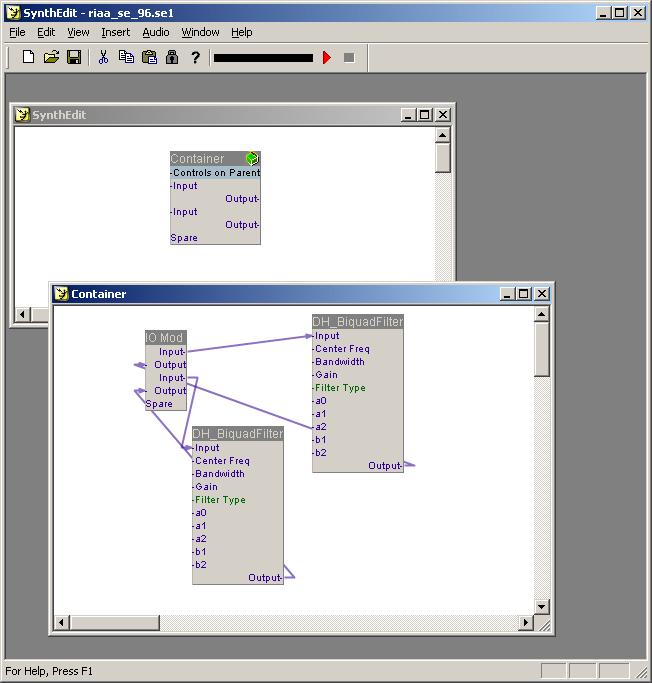Image resolution: width=652 pixels, height=683 pixels.
Task: Maximize the Container window
Action: [524, 294]
